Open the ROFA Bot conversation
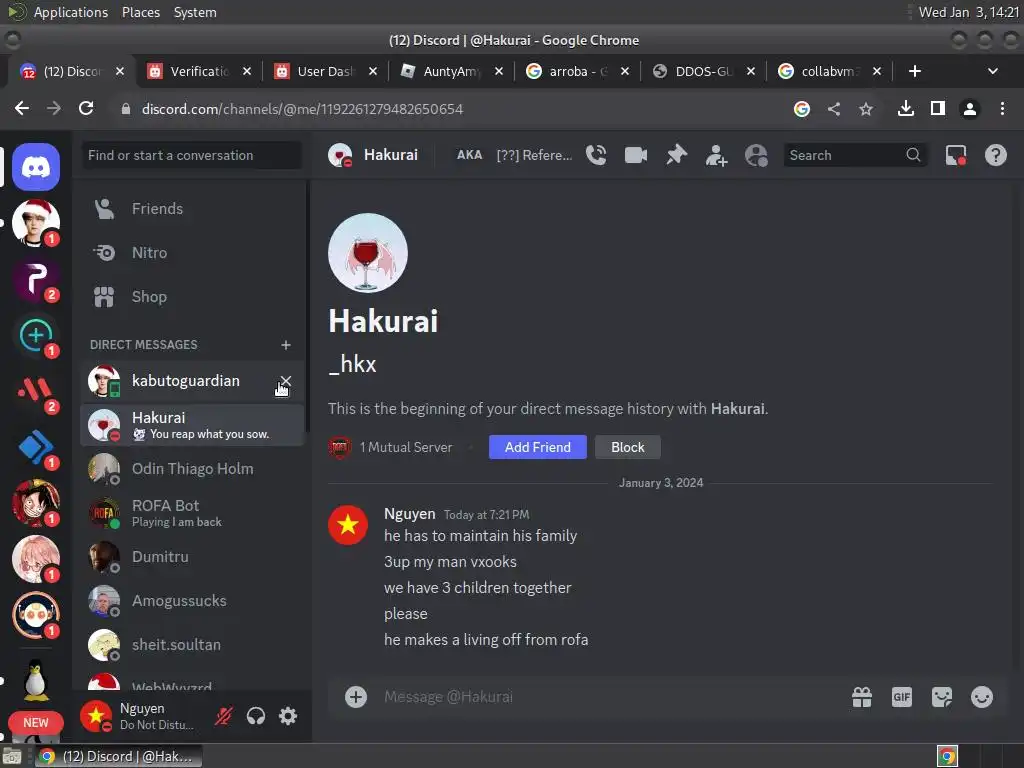The width and height of the screenshot is (1024, 768). tap(192, 513)
